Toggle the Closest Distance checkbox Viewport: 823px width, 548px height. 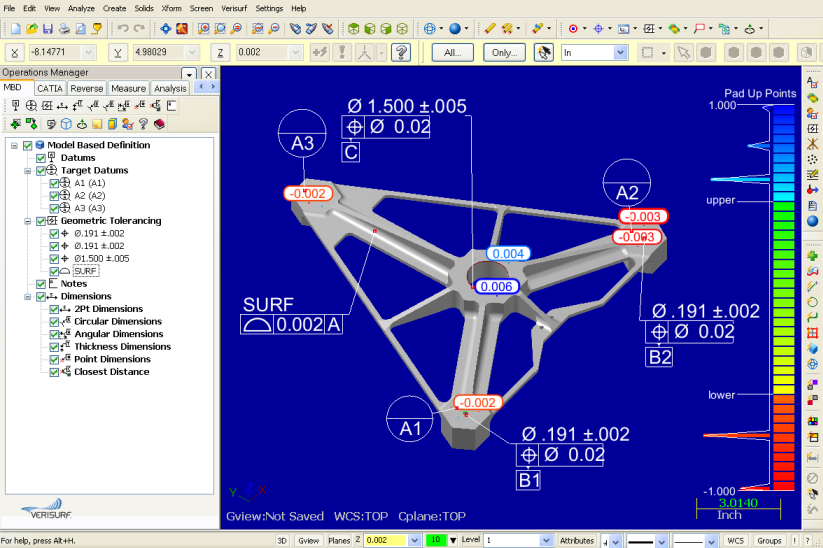pyautogui.click(x=54, y=372)
